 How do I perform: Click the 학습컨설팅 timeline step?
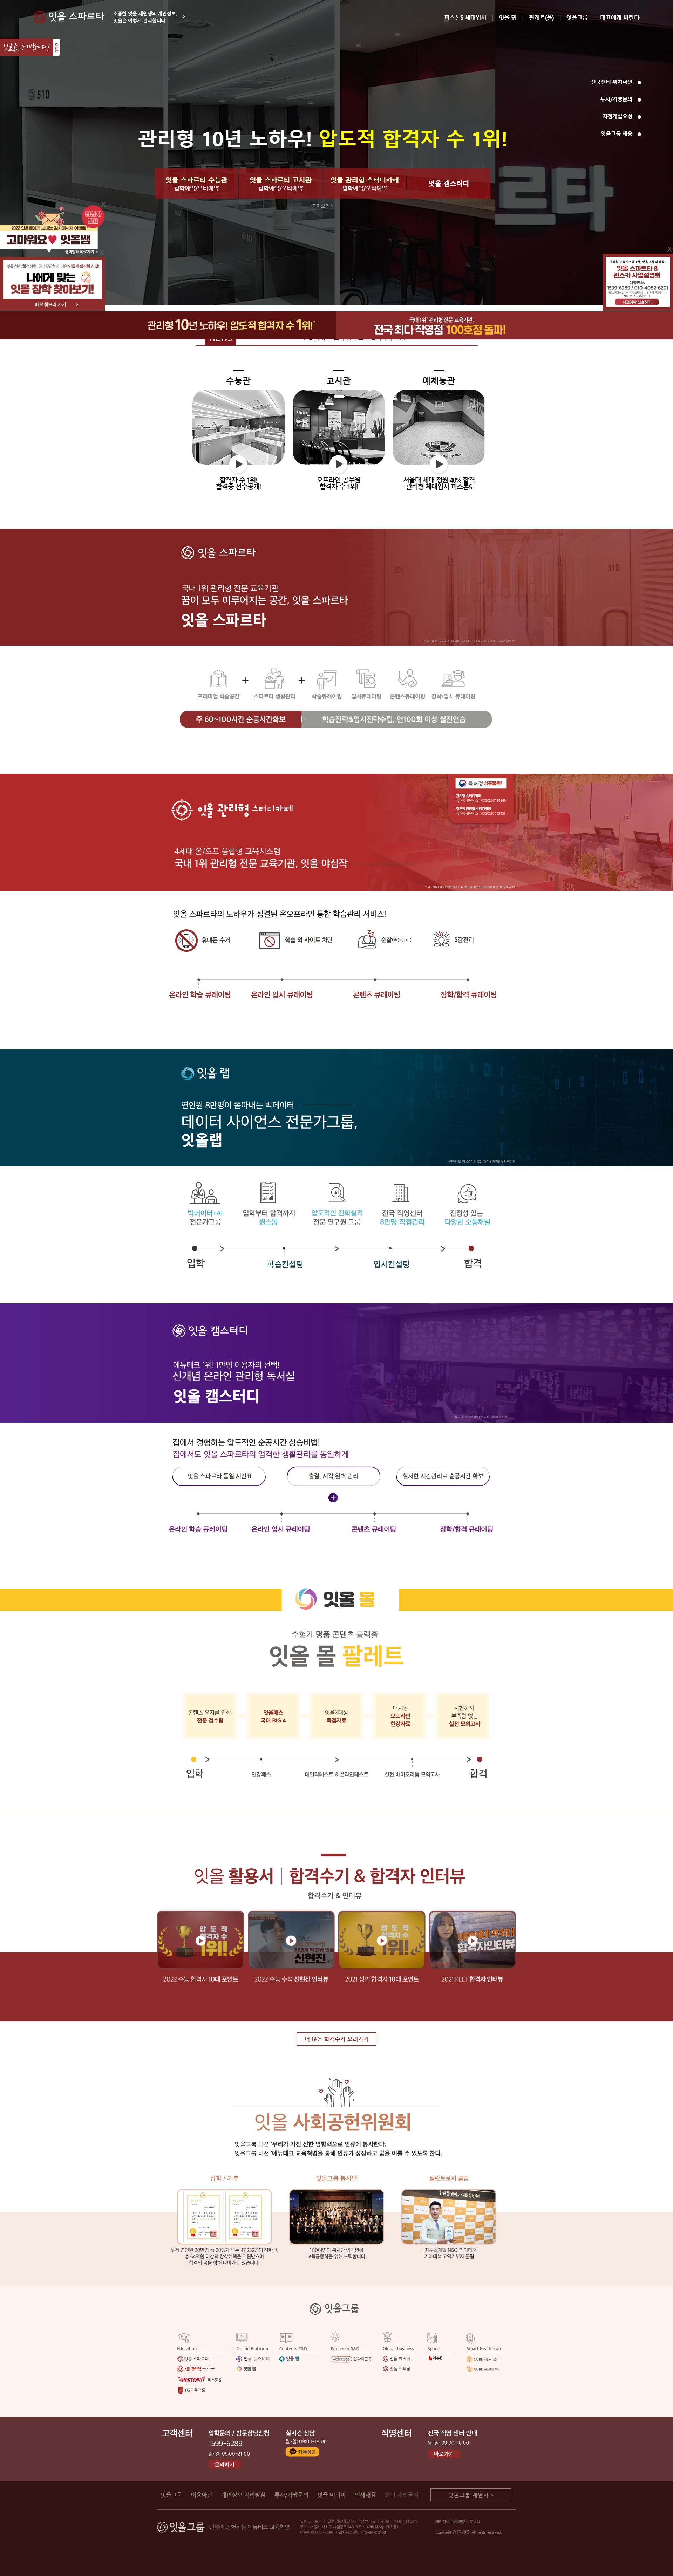[285, 1264]
